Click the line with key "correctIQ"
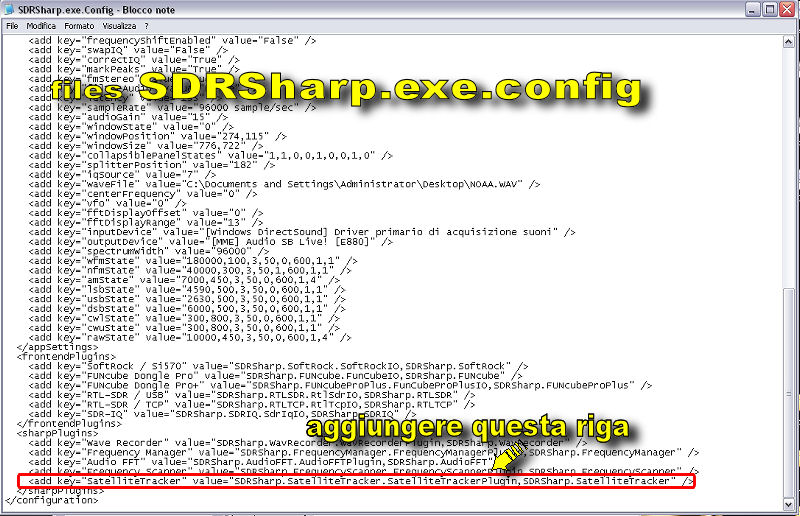Image resolution: width=800 pixels, height=516 pixels. pyautogui.click(x=134, y=60)
